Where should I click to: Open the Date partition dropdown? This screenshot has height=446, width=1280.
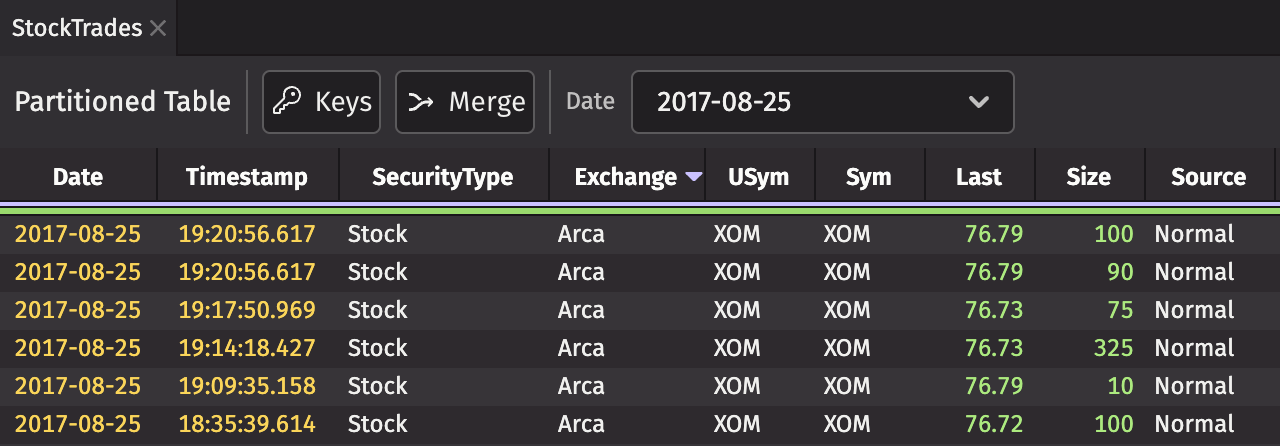822,101
